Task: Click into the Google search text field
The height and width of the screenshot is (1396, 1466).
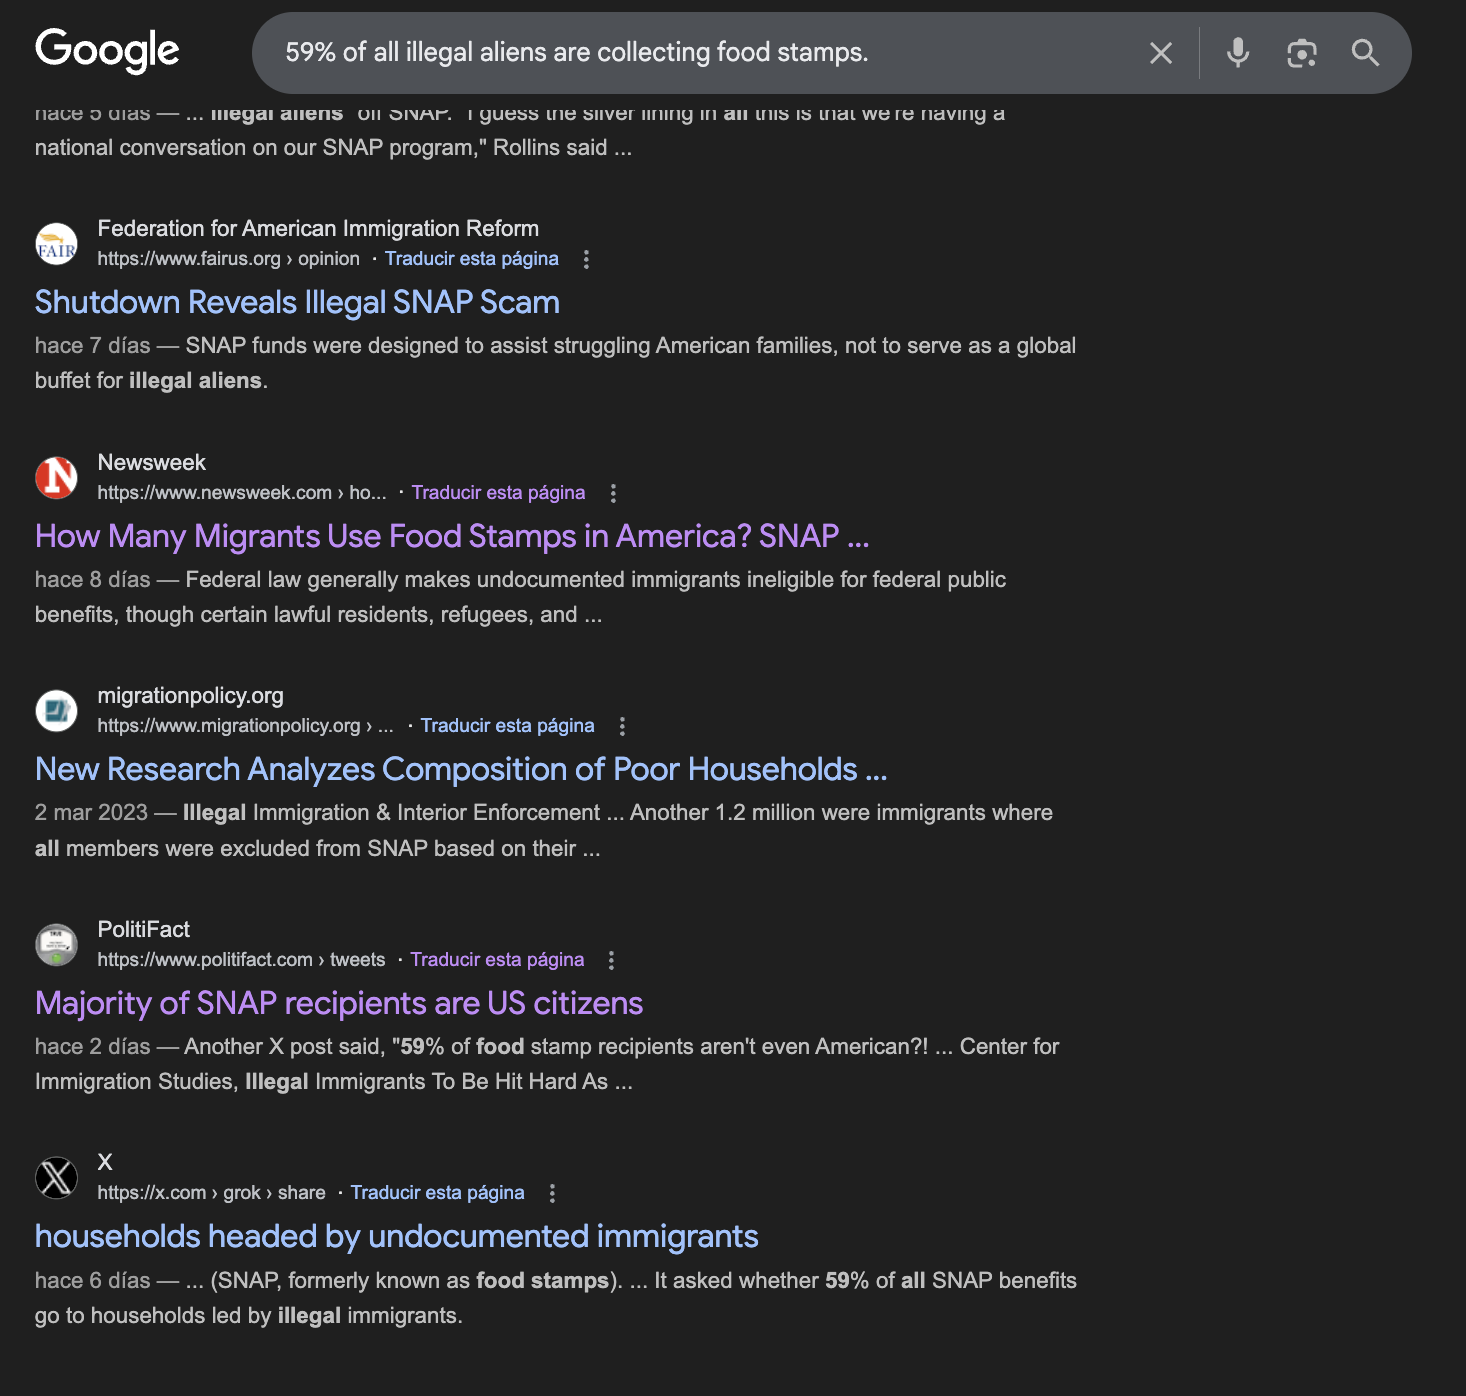Action: point(700,53)
